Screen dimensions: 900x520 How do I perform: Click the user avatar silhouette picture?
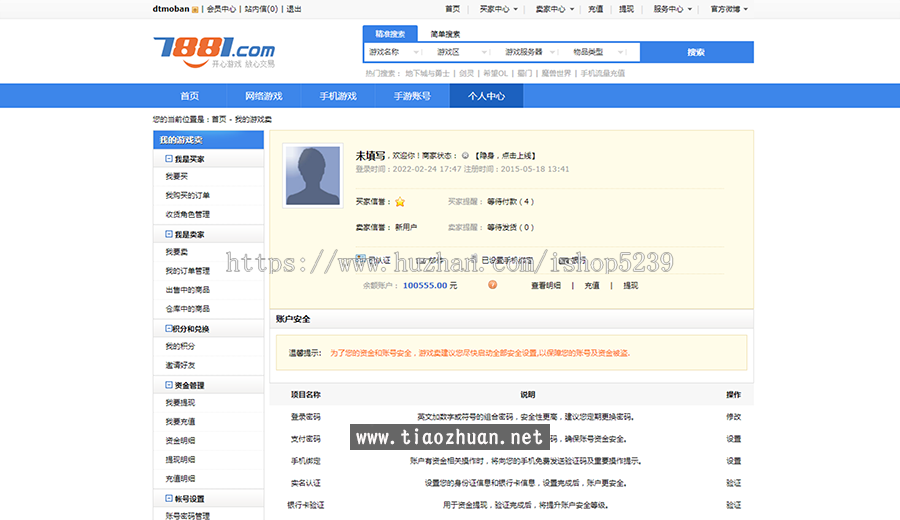tap(312, 176)
